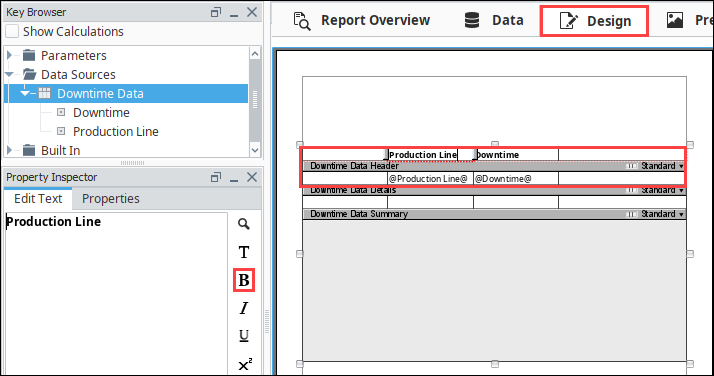Viewport: 714px width, 376px height.
Task: Undock the Property Inspector panel
Action: pyautogui.click(x=216, y=177)
